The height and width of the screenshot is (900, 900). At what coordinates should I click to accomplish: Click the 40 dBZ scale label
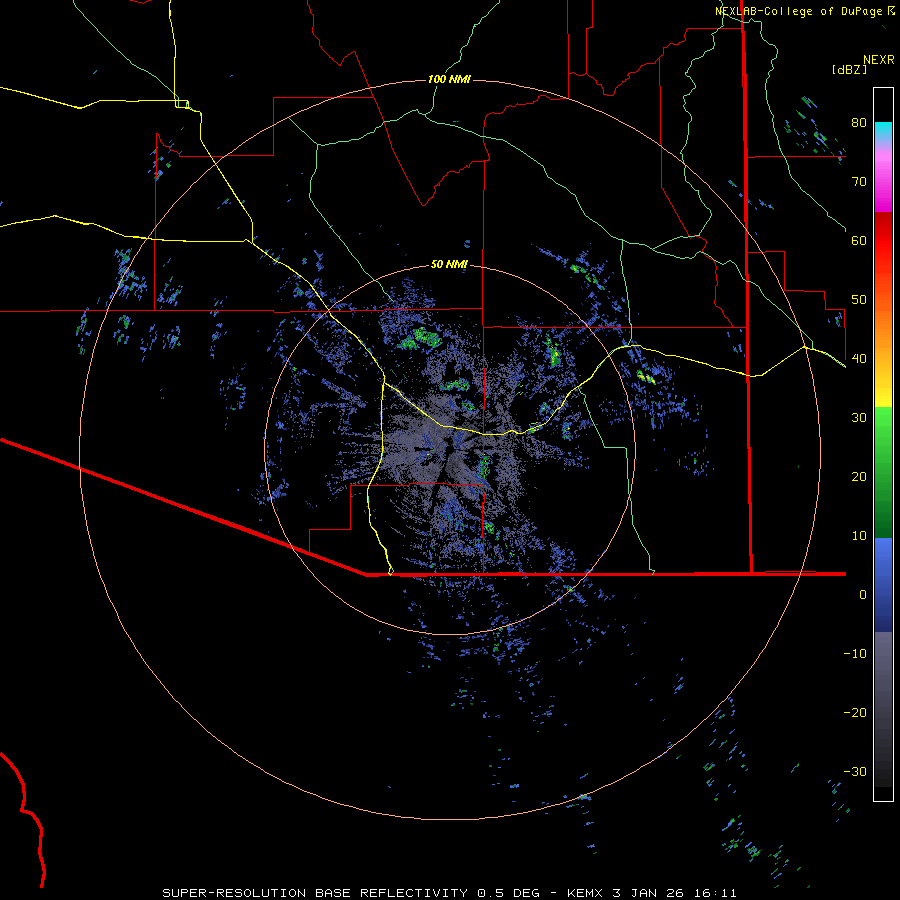(859, 359)
